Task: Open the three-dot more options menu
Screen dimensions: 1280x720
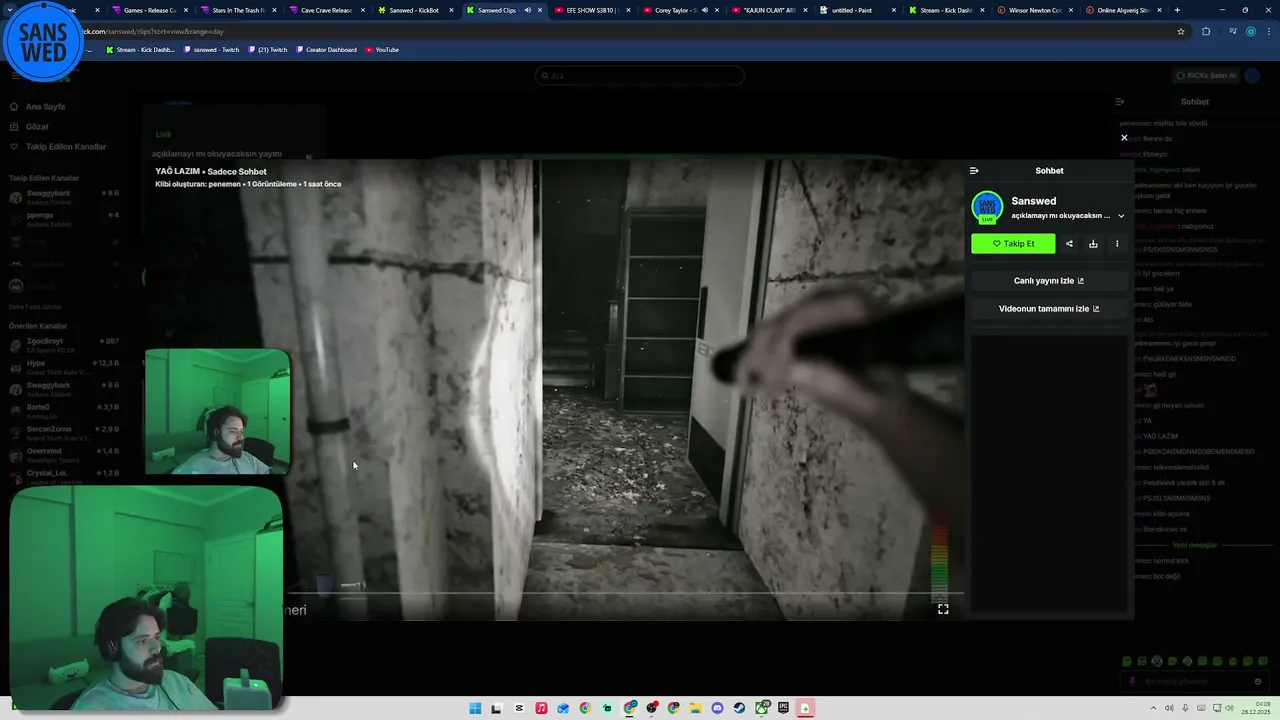Action: 1117,244
